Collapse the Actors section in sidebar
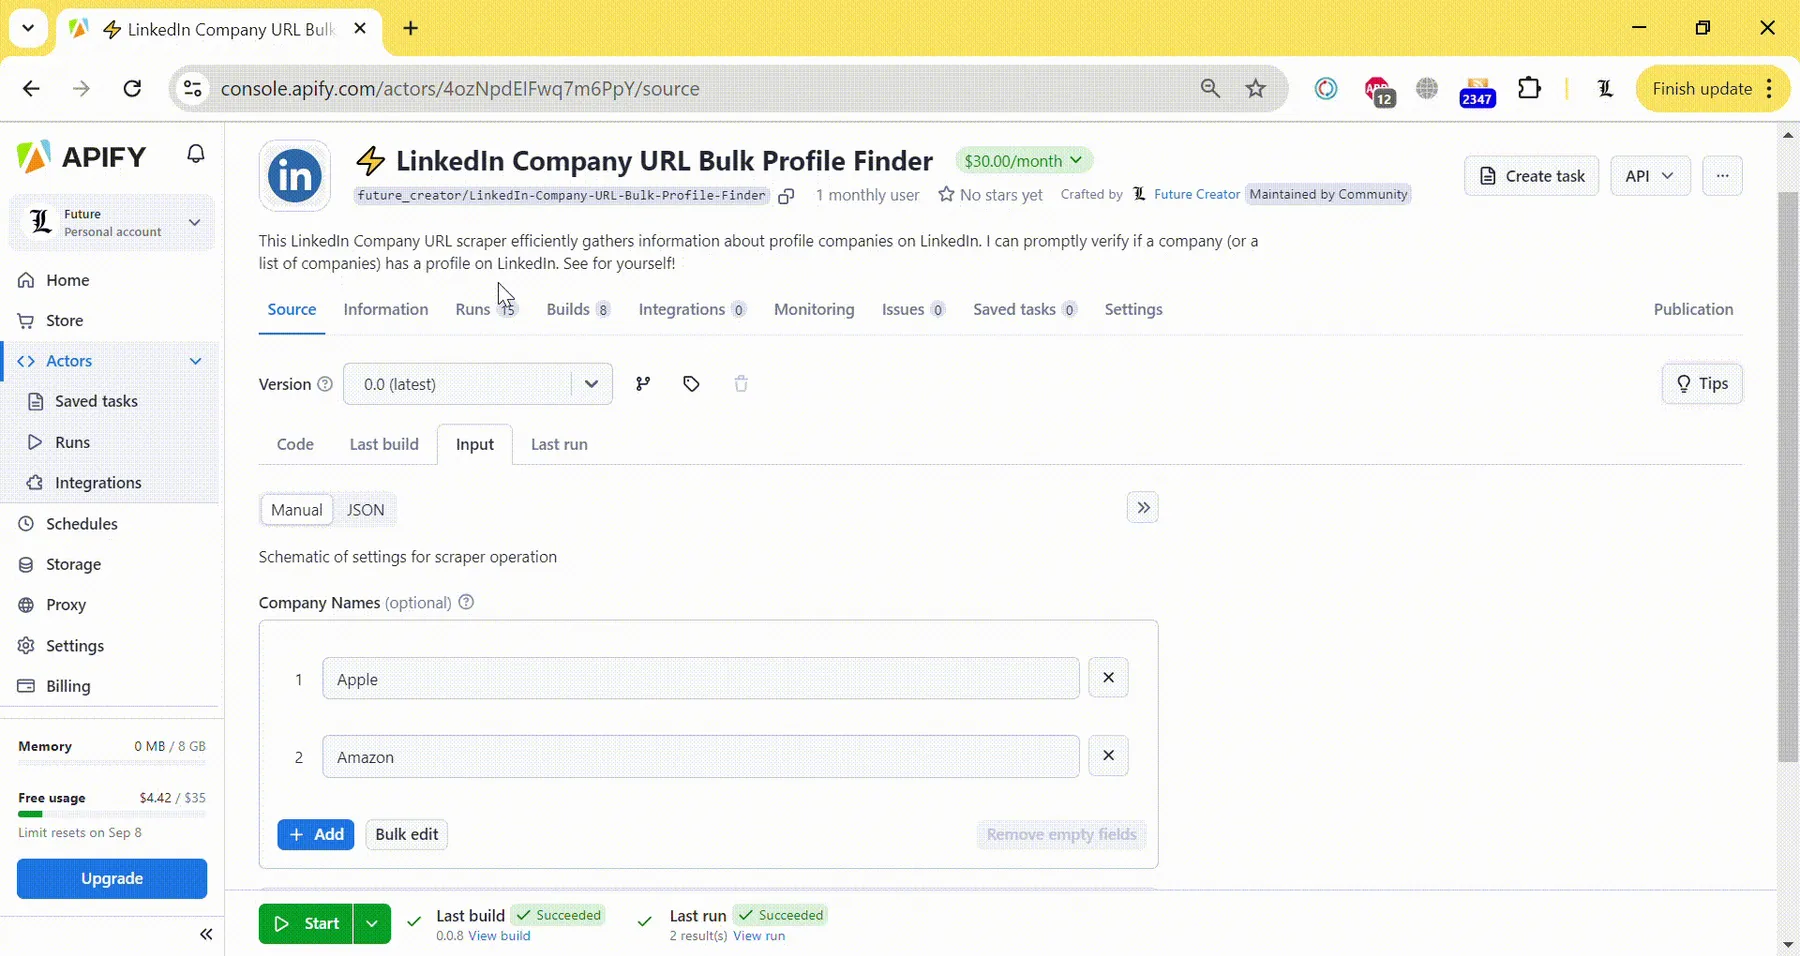 pyautogui.click(x=196, y=361)
